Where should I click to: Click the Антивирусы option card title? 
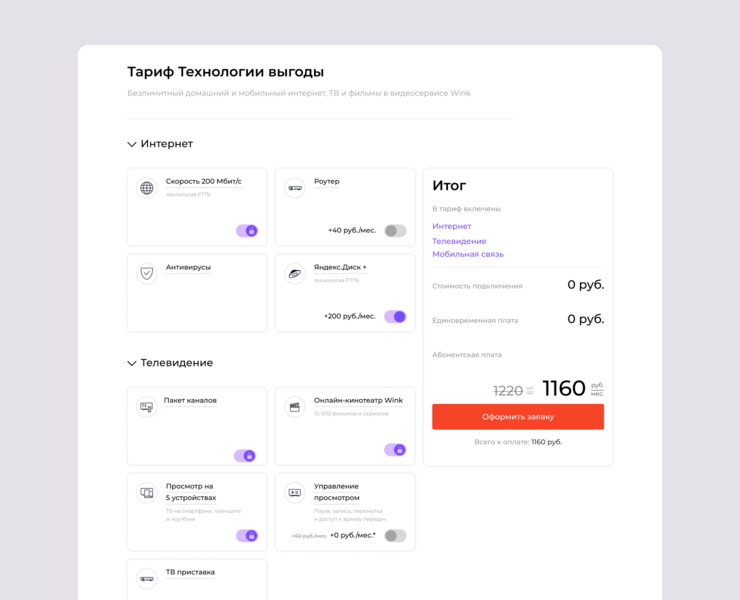pos(188,267)
